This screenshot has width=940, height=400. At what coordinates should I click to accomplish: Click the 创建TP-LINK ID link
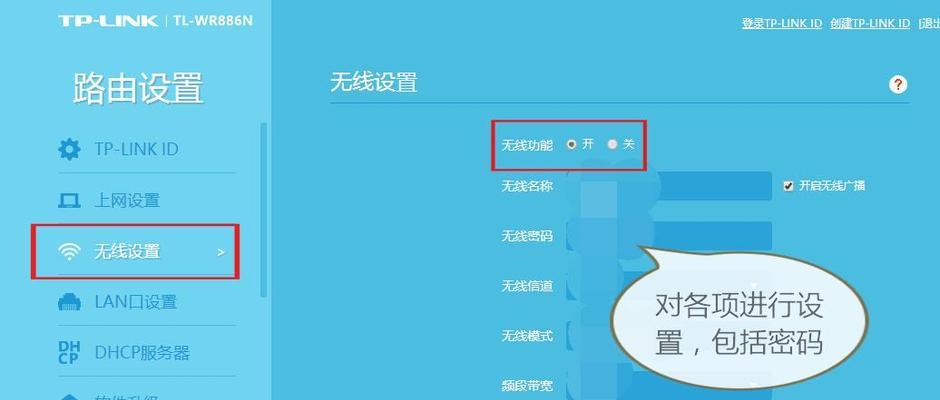coord(870,23)
